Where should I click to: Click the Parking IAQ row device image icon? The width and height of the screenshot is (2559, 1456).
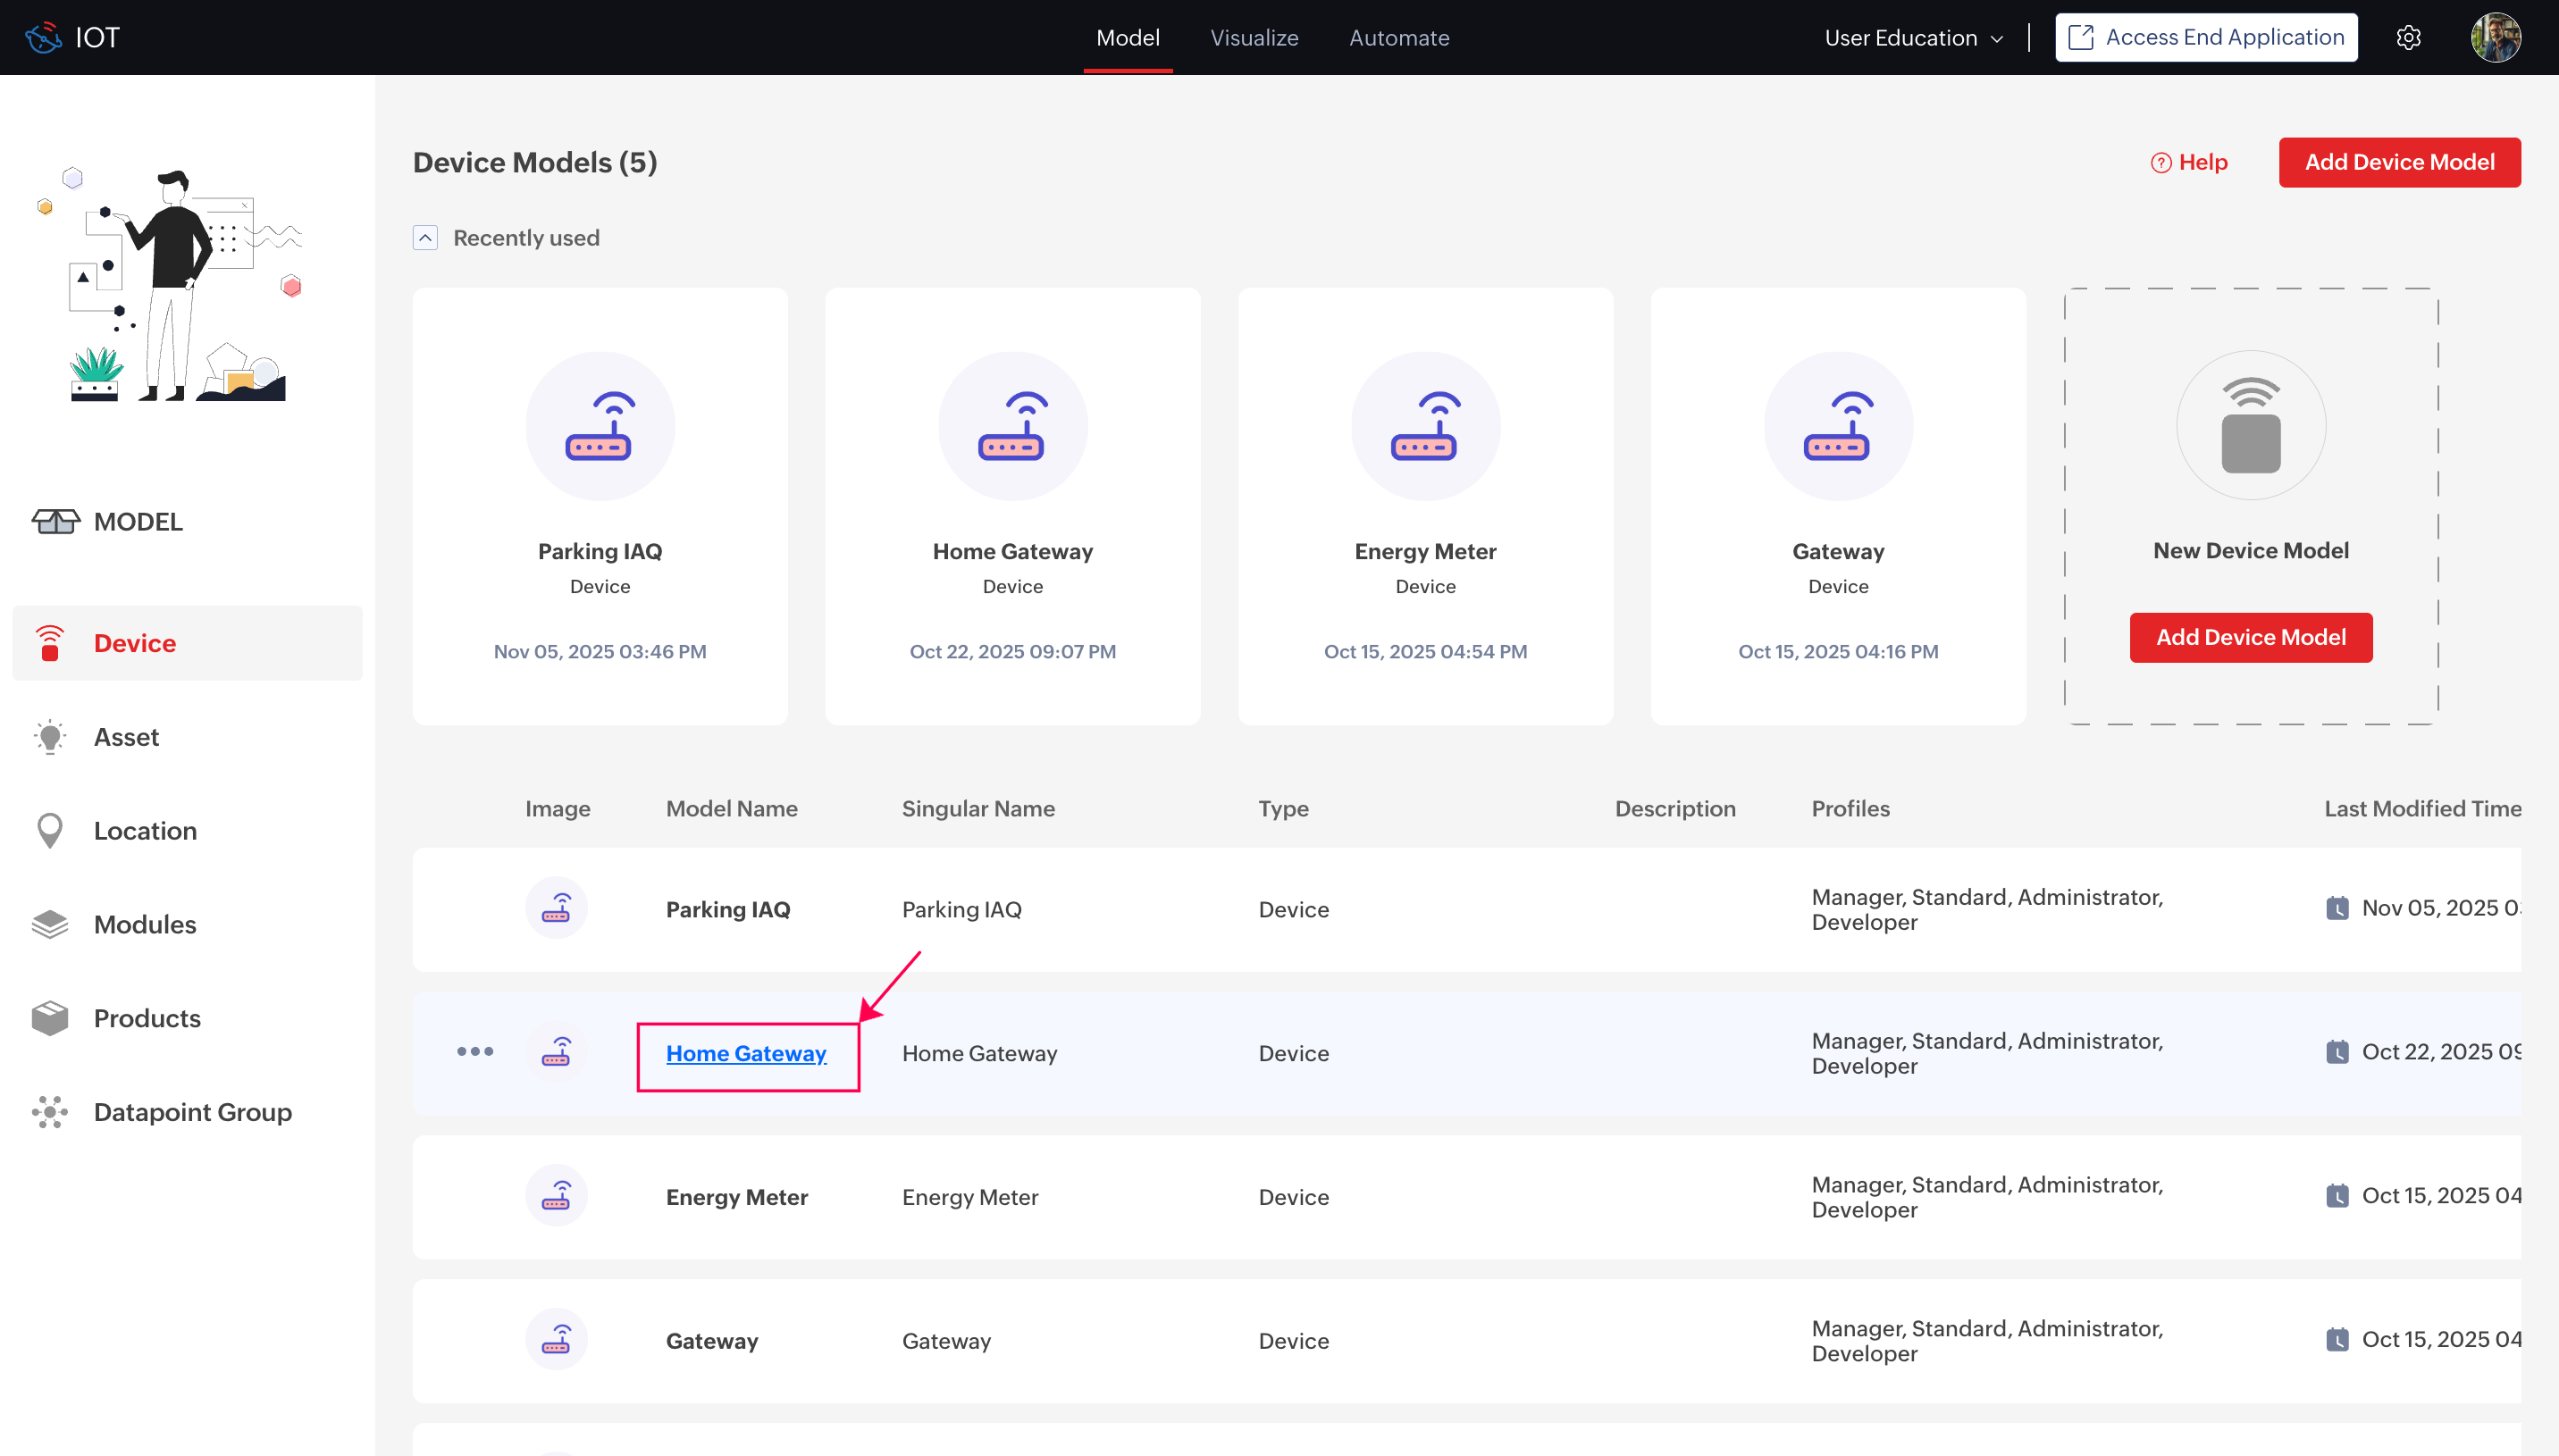(x=556, y=908)
